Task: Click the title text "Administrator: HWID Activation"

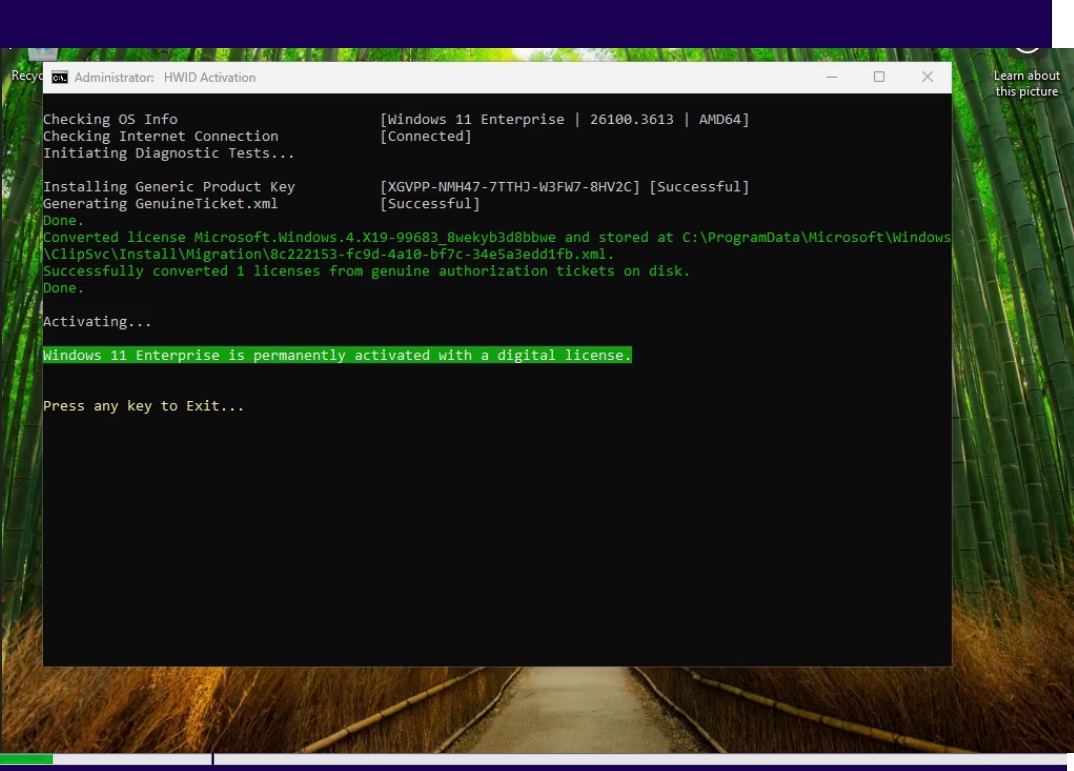Action: point(165,77)
